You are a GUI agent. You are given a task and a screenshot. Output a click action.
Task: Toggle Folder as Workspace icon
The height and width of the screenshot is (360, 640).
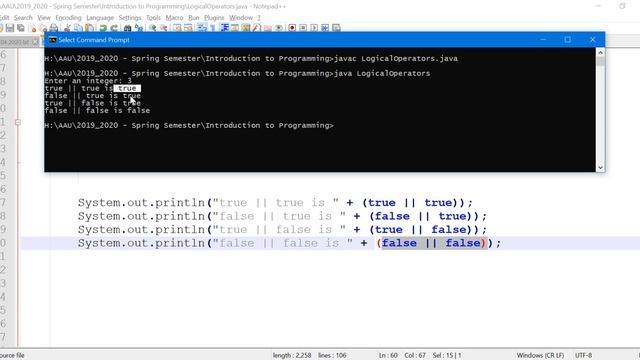[267, 28]
